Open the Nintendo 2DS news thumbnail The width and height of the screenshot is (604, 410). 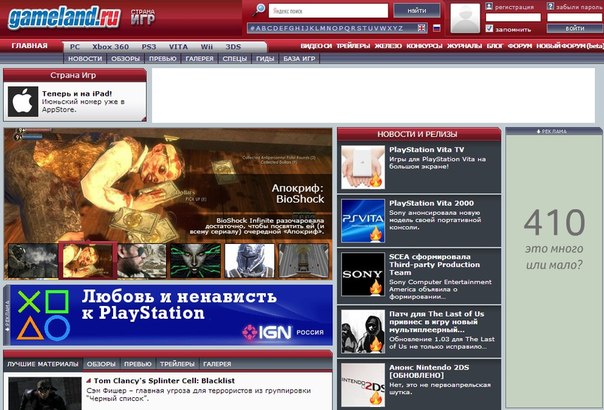pyautogui.click(x=363, y=385)
